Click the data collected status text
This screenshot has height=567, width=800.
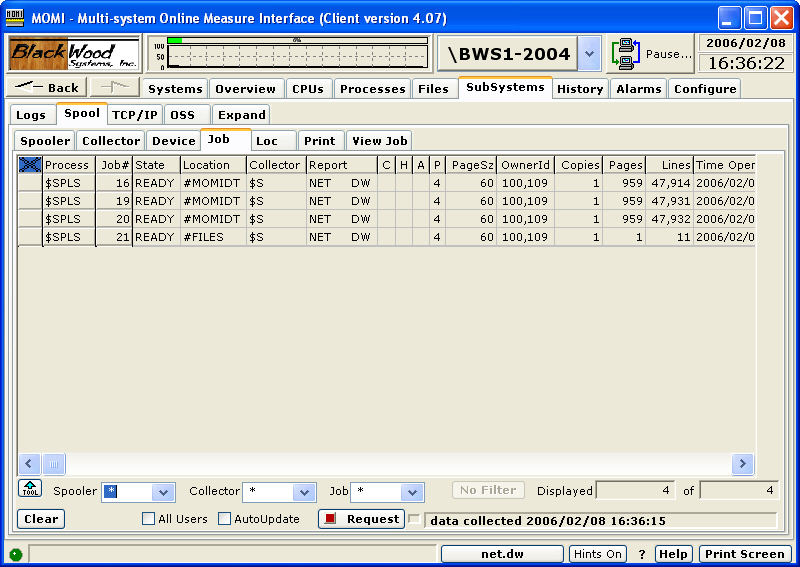click(548, 521)
